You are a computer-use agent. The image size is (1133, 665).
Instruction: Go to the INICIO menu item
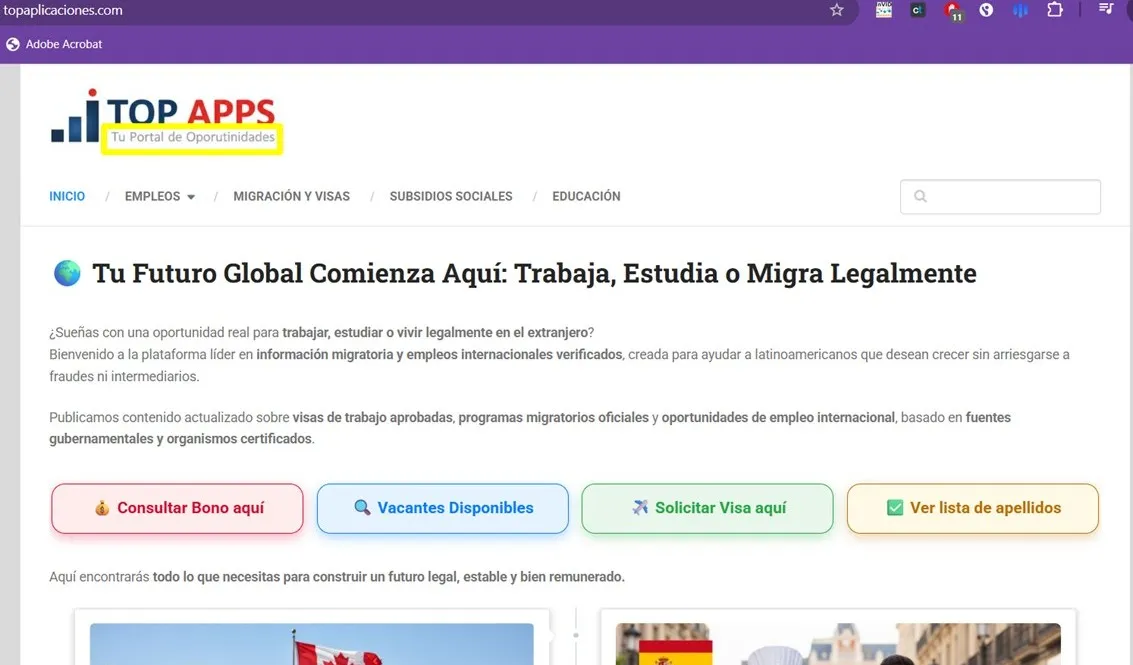[67, 197]
